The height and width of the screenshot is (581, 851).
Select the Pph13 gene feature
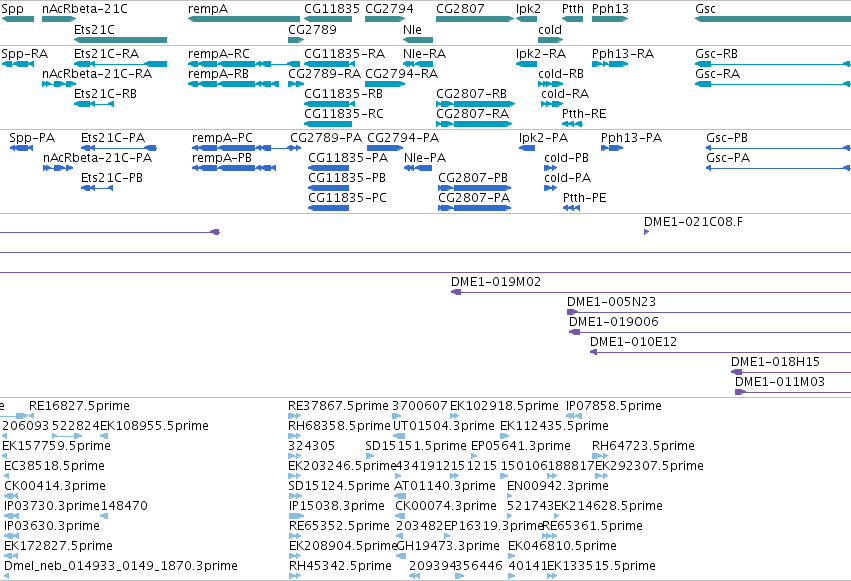(610, 19)
